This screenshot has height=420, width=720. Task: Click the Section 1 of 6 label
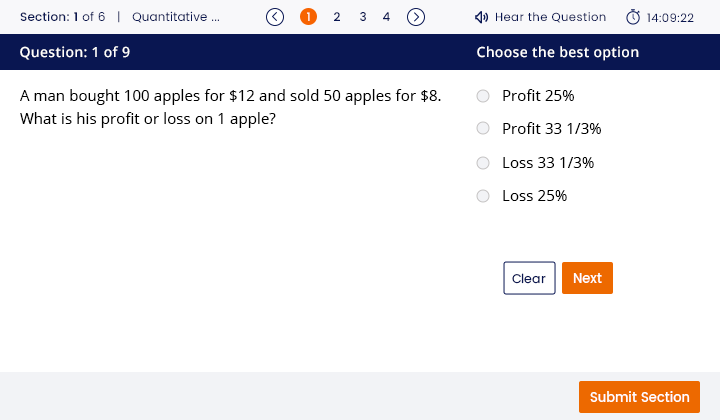click(62, 17)
